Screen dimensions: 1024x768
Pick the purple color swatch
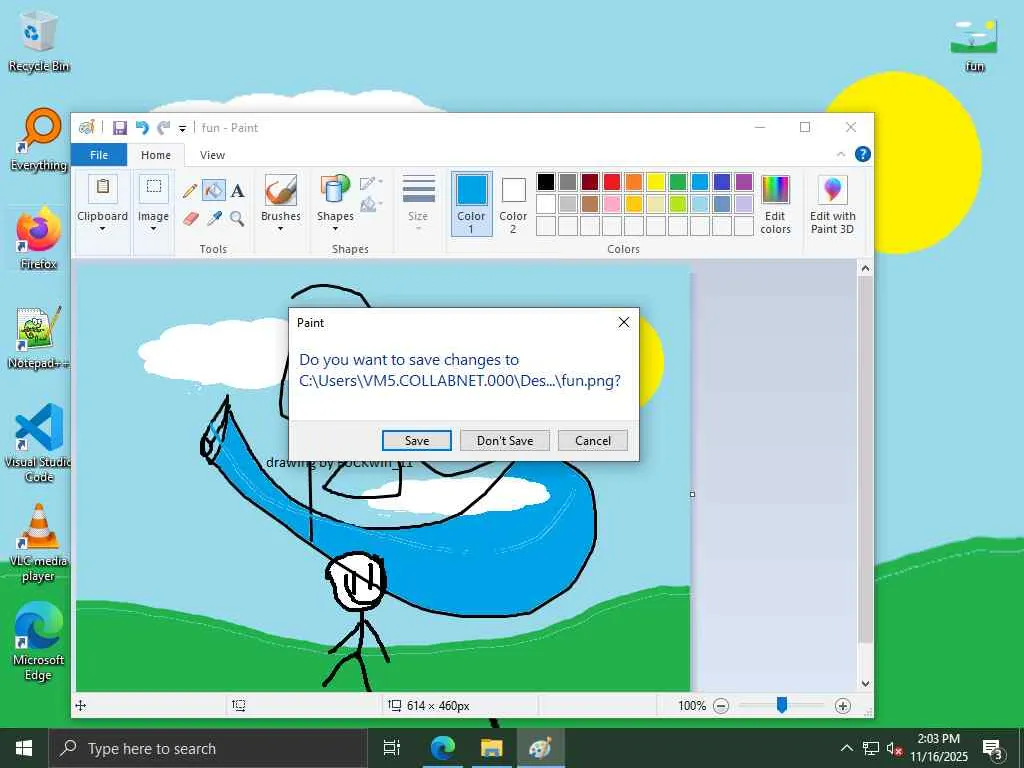click(x=744, y=182)
